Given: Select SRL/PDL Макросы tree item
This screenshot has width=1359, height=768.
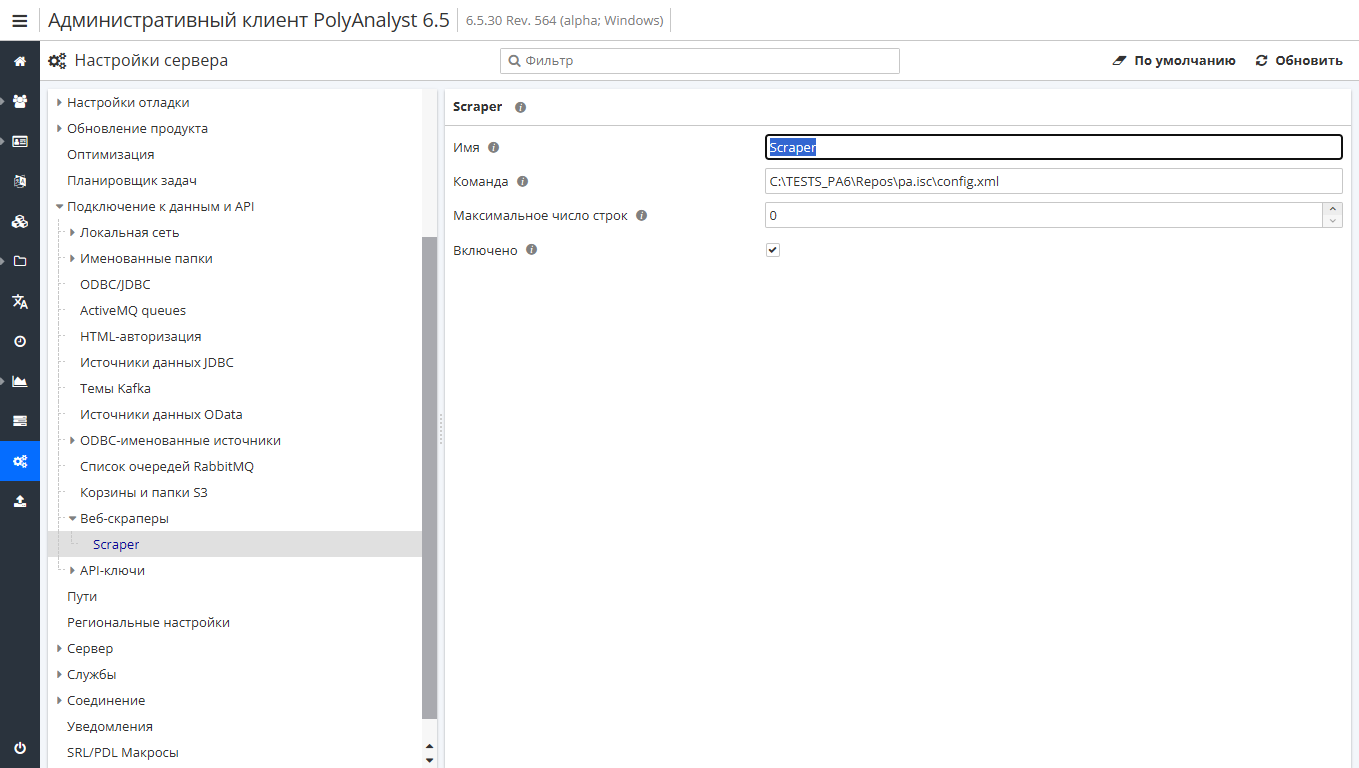Looking at the screenshot, I should [123, 752].
